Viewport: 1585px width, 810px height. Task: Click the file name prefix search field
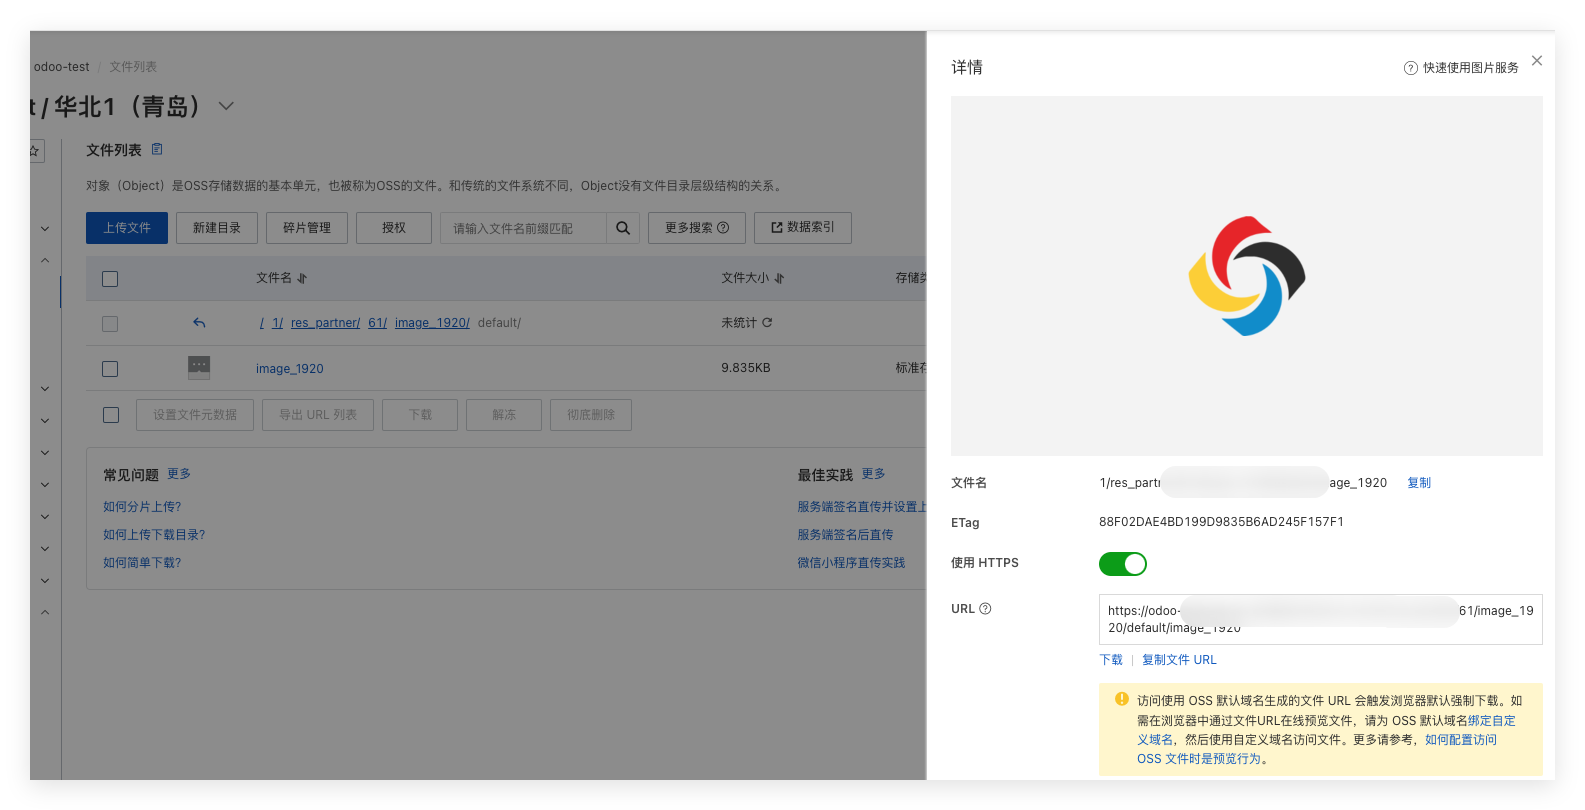pos(522,228)
